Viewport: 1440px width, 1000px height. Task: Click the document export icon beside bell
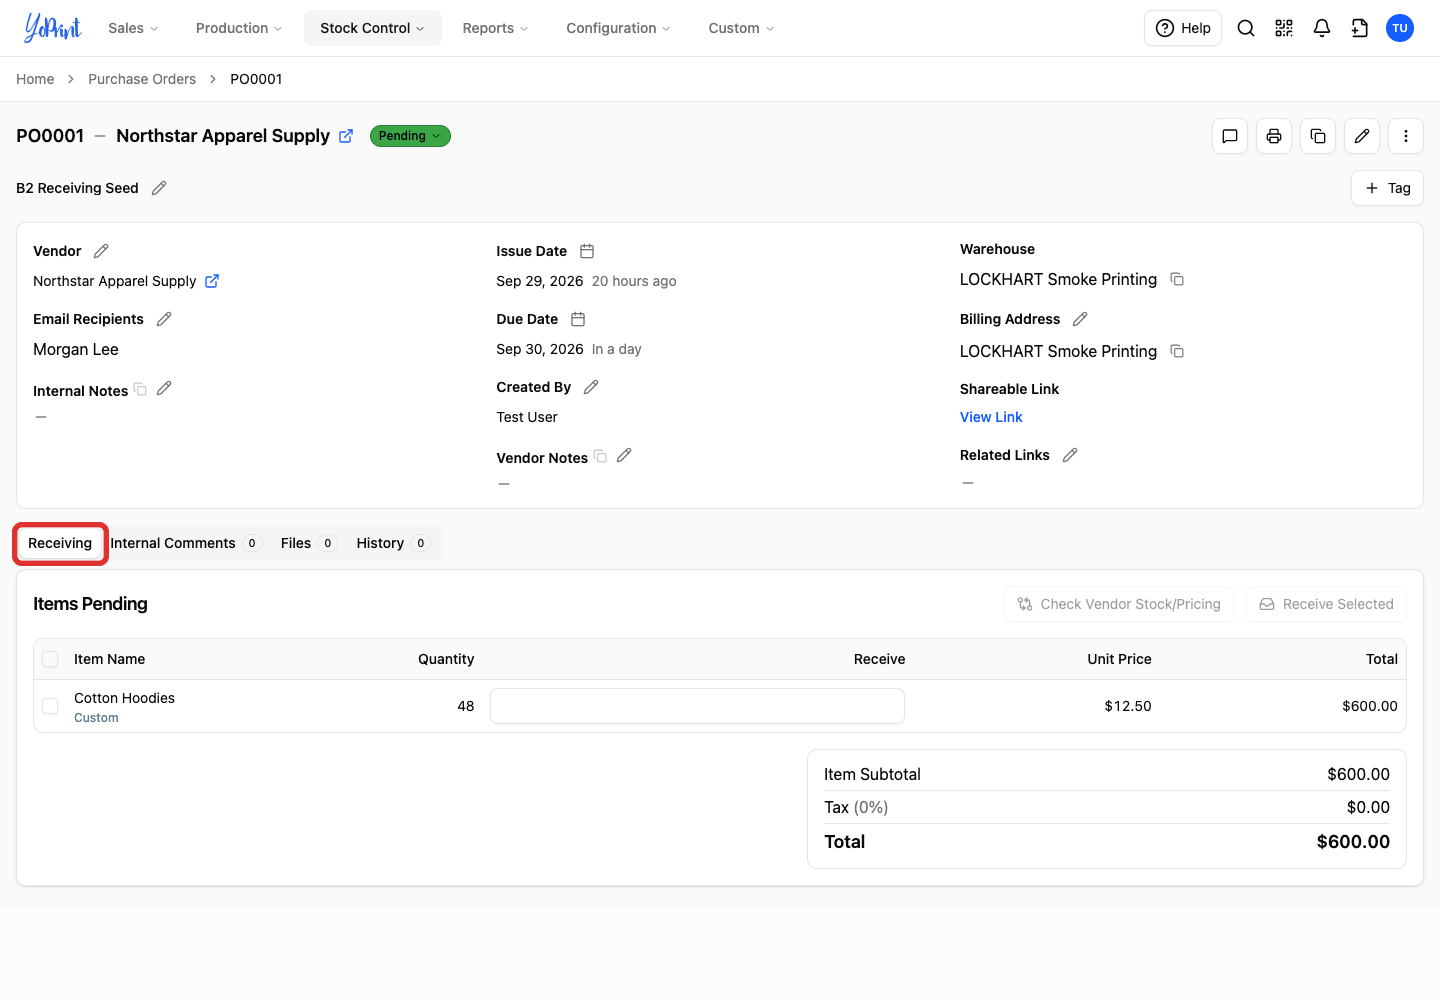click(x=1360, y=28)
